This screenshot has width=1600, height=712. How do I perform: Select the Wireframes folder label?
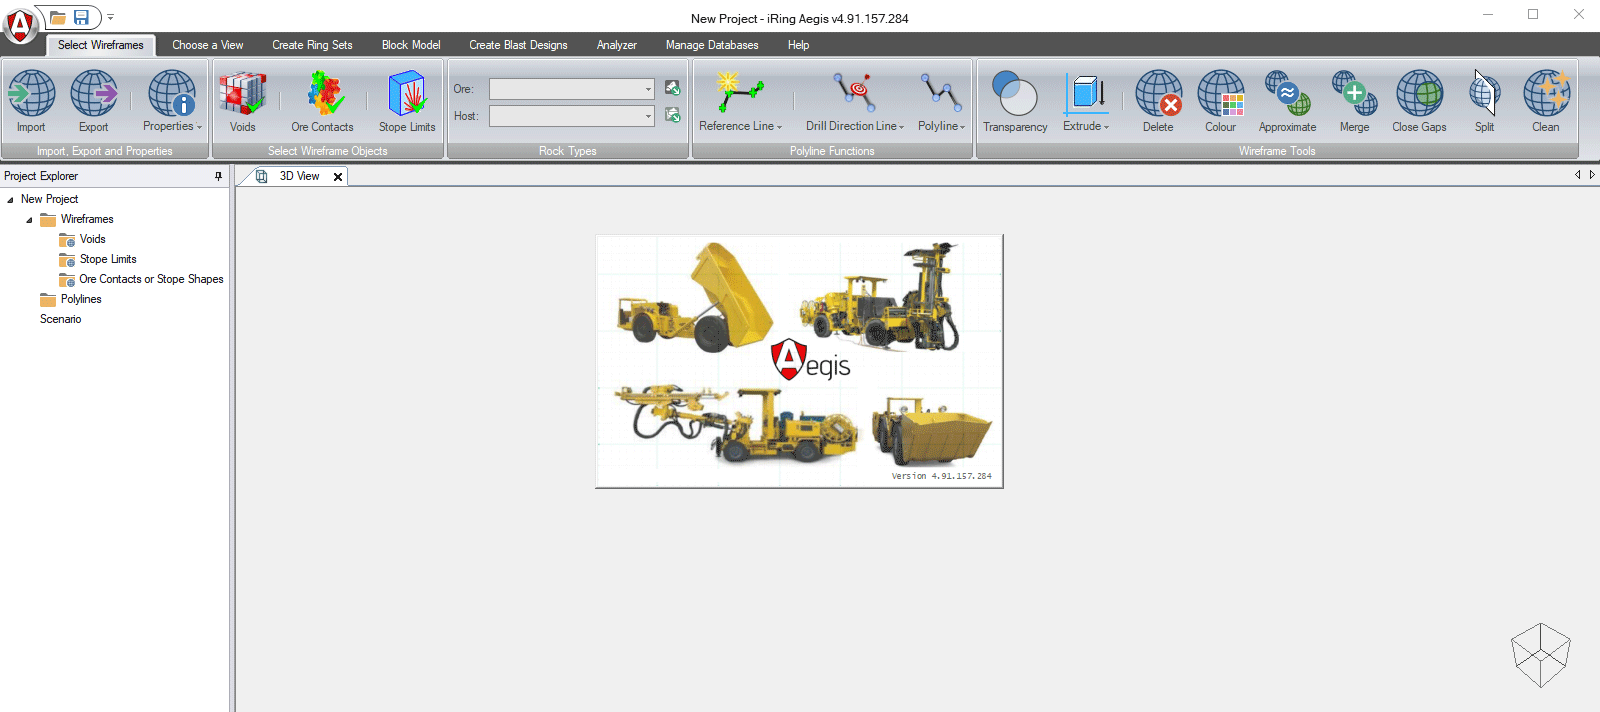87,219
